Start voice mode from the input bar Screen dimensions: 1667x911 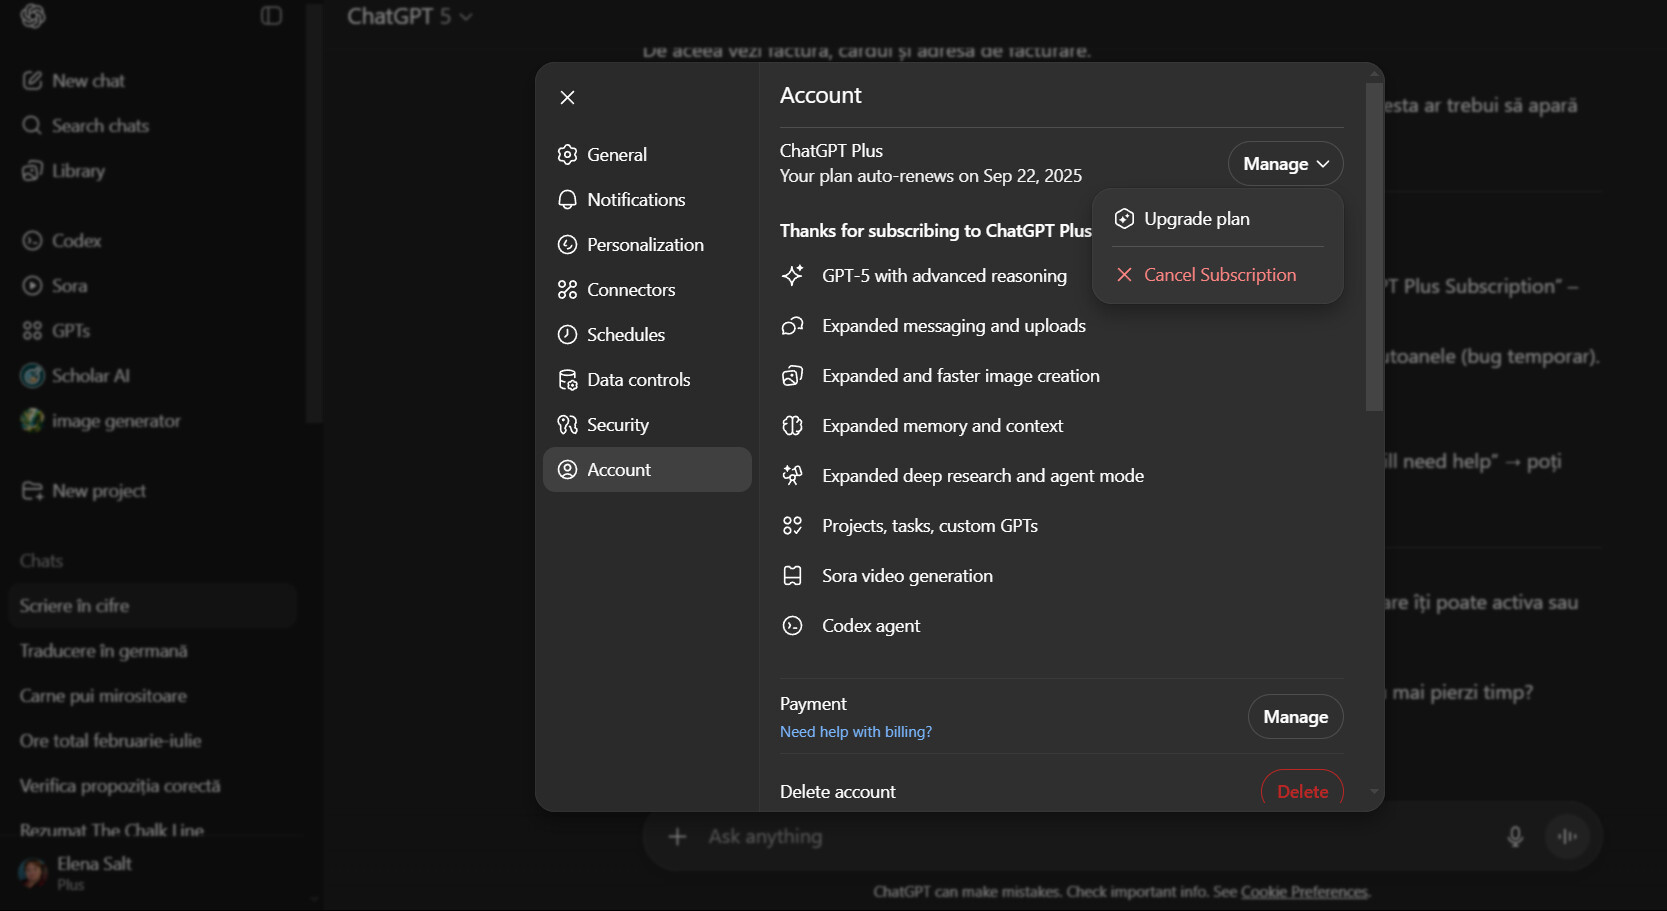click(1567, 836)
